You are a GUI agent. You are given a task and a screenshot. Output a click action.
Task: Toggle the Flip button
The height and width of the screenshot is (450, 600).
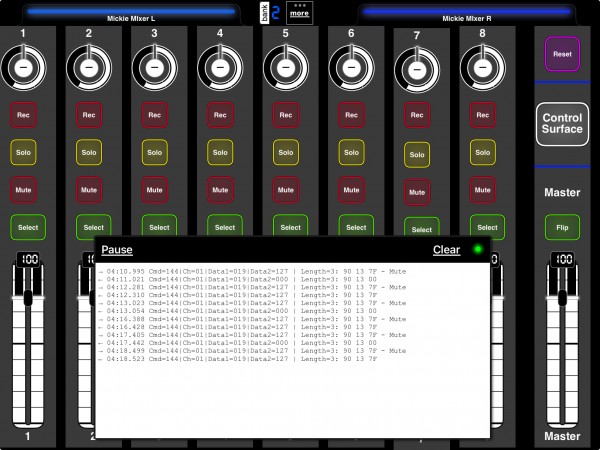click(x=562, y=227)
